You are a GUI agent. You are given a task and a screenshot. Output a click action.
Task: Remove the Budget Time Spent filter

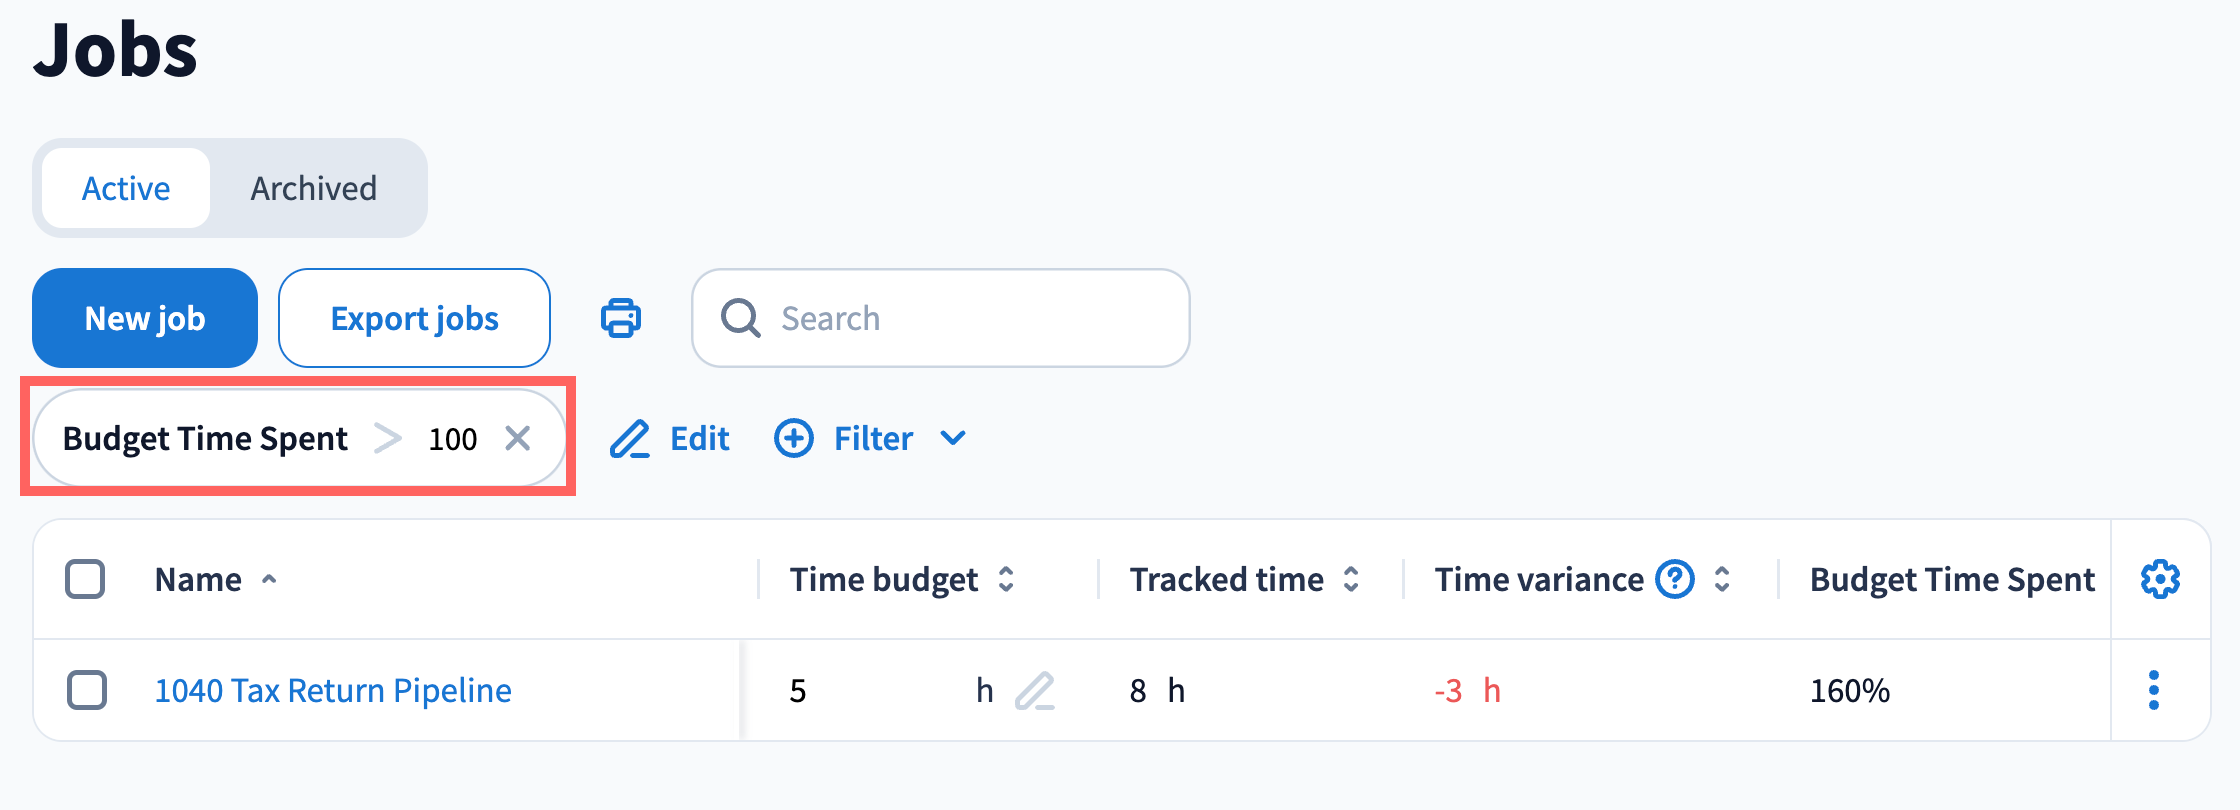pos(517,438)
